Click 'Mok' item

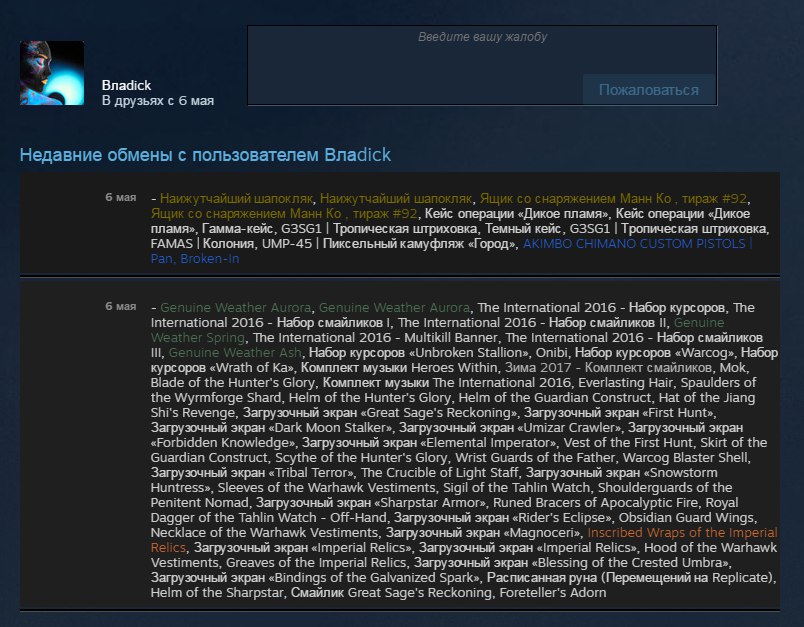point(733,368)
